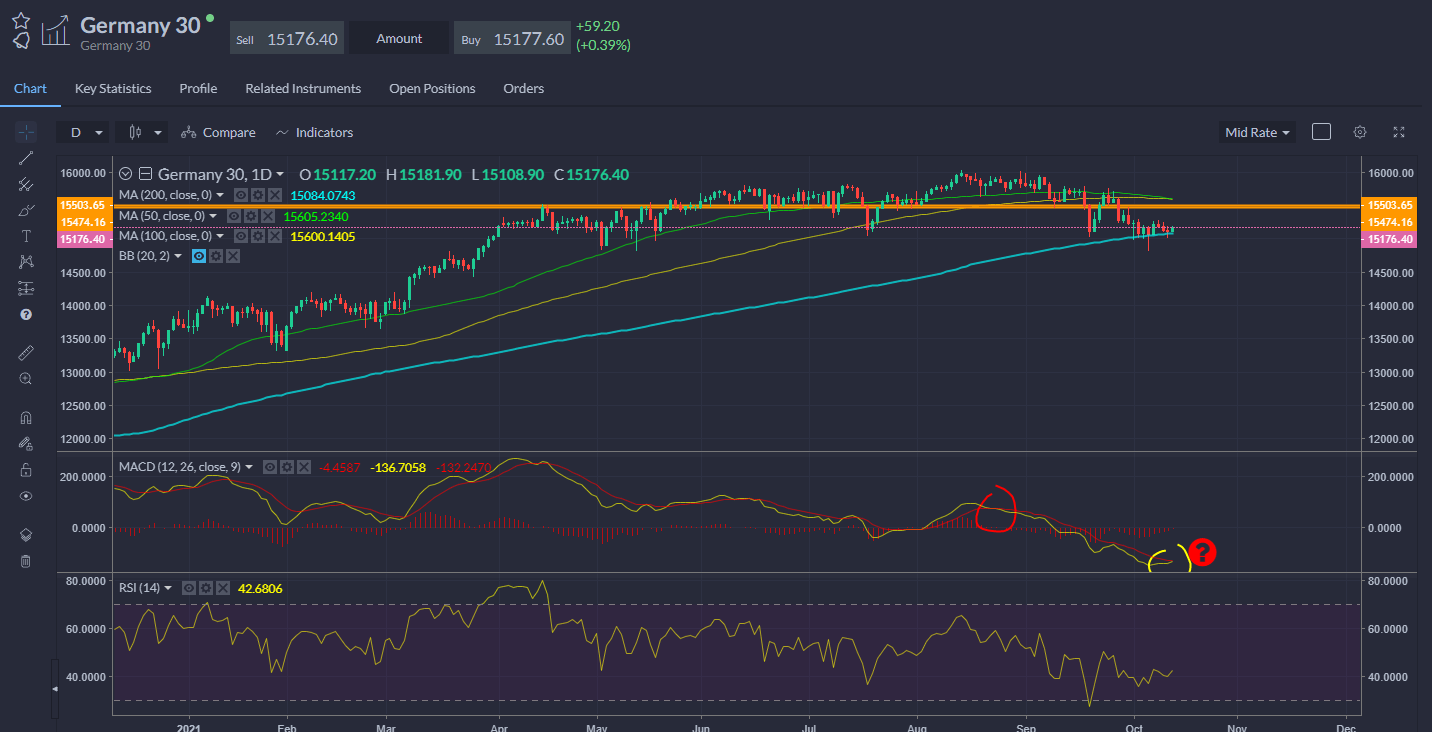The width and height of the screenshot is (1432, 732).
Task: Open chart settings gear icon
Action: (1360, 132)
